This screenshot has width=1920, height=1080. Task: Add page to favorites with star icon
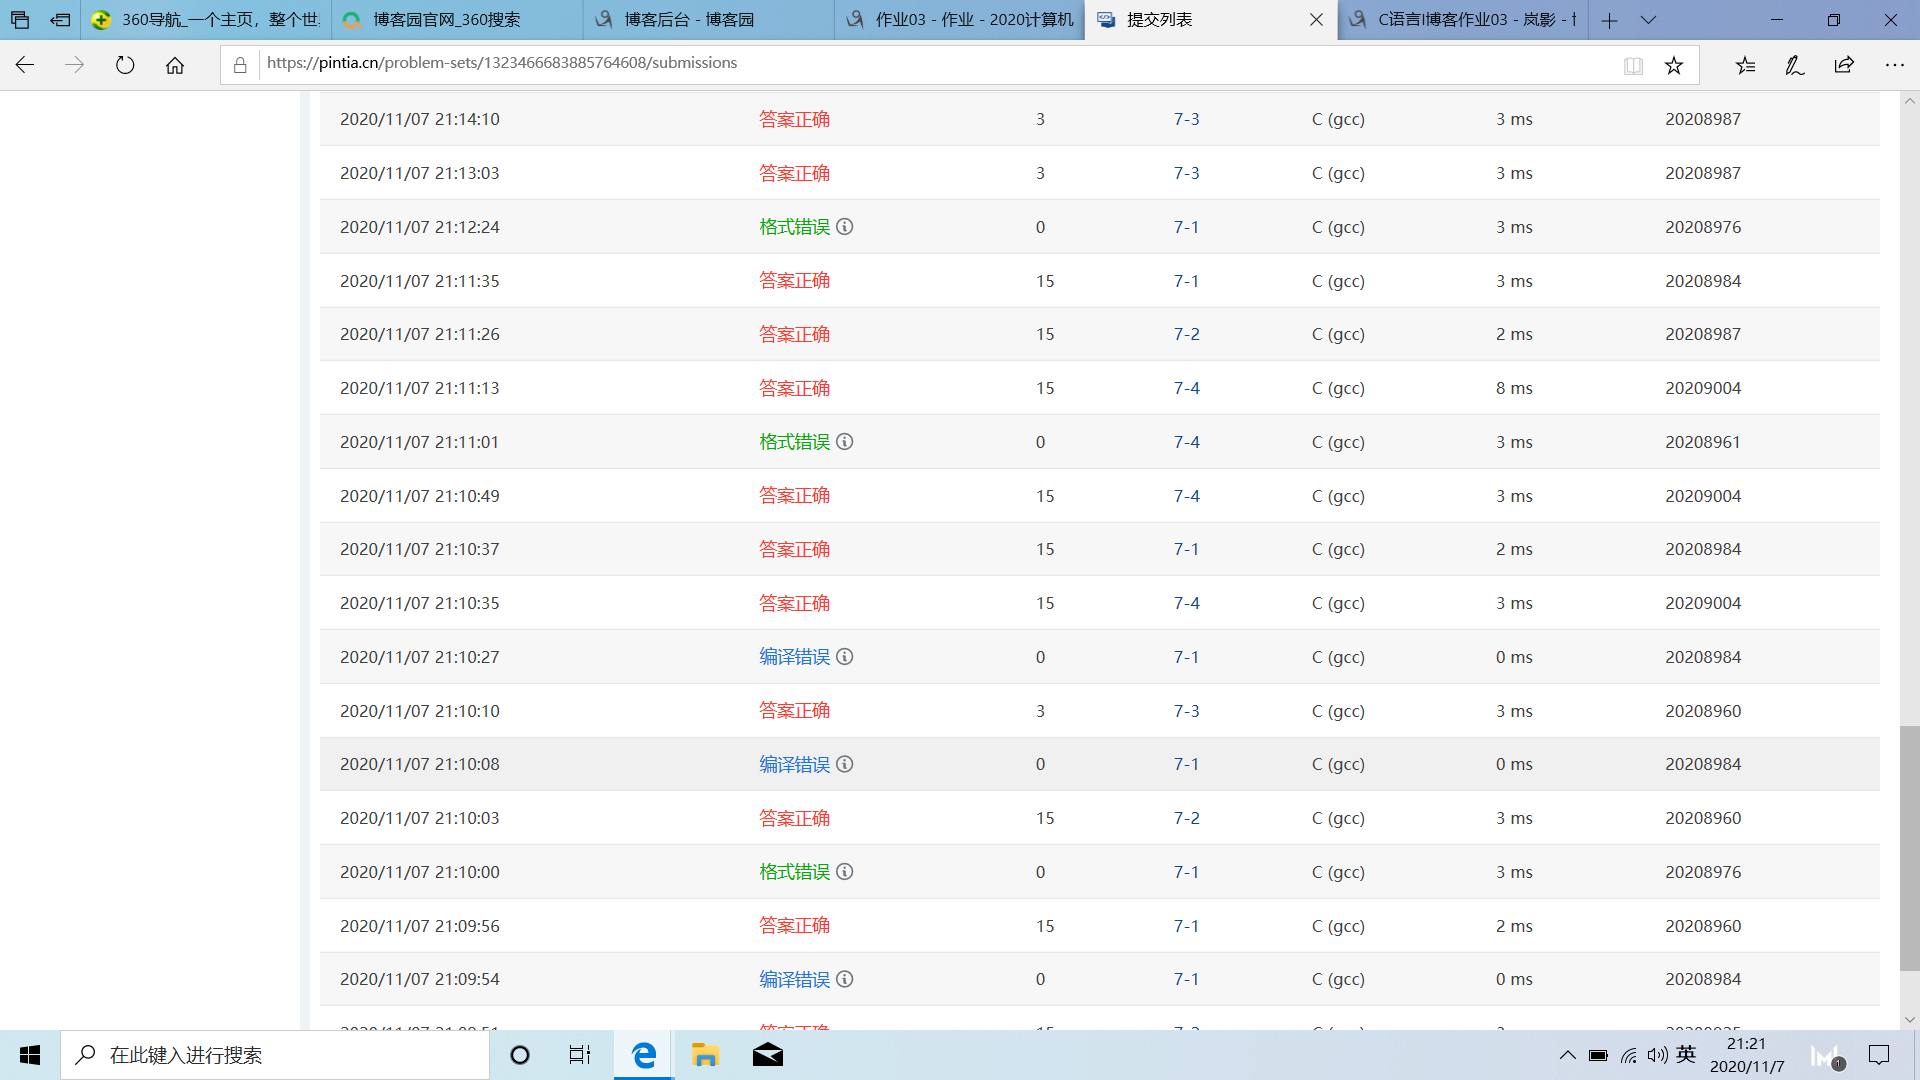point(1674,65)
